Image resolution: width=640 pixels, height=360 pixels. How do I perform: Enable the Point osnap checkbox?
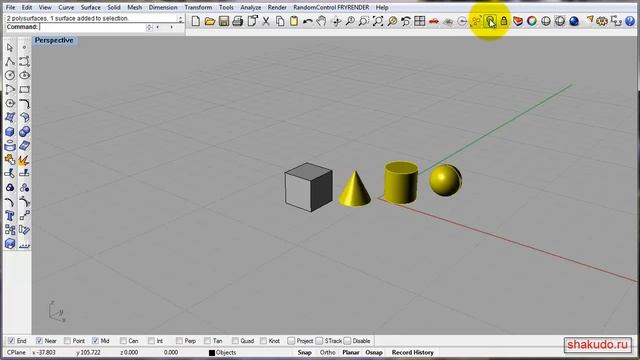click(x=67, y=341)
